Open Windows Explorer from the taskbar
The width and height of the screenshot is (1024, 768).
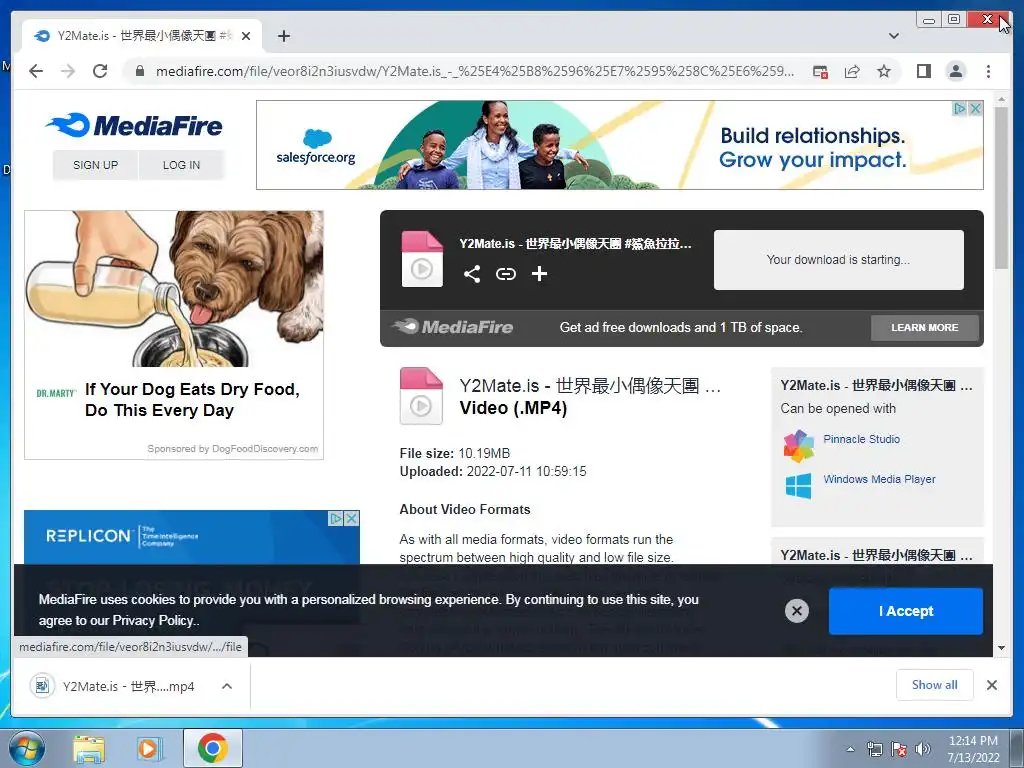coord(88,748)
